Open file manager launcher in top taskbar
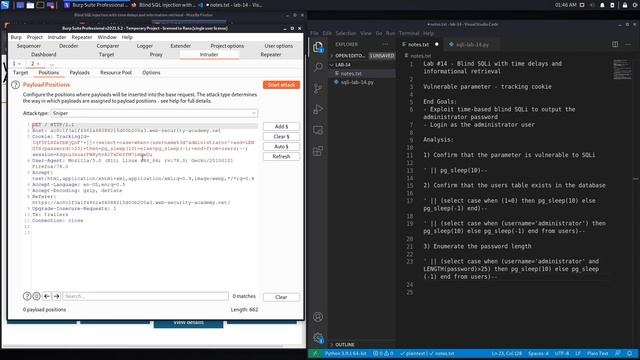Screen dimensions: 640x360 pos(30,5)
